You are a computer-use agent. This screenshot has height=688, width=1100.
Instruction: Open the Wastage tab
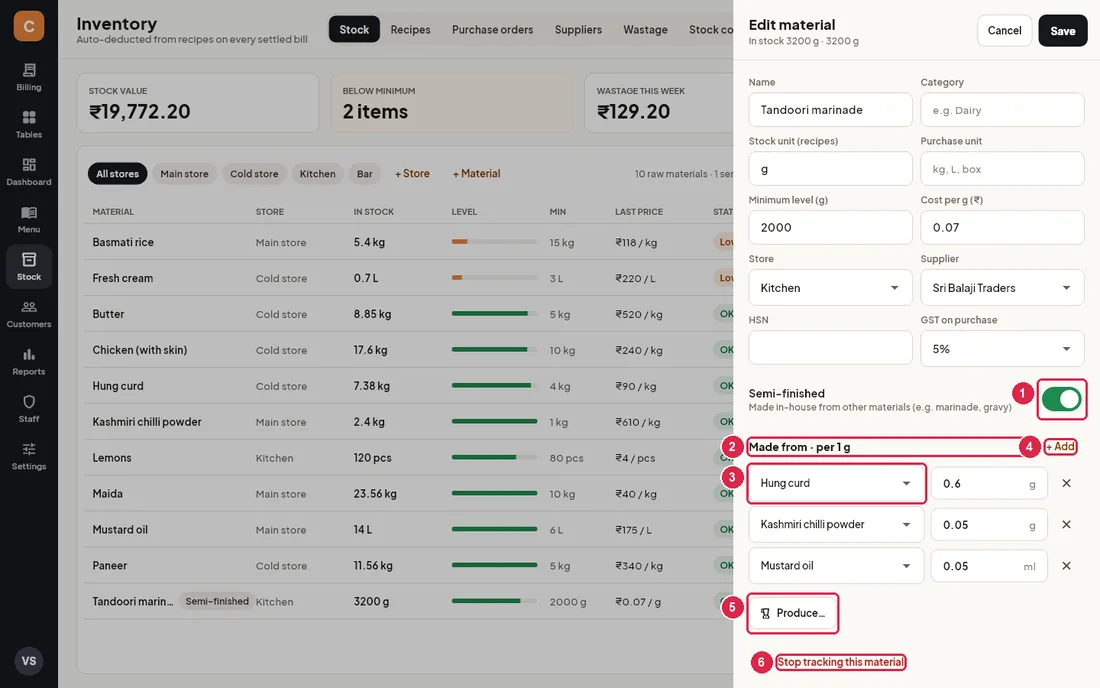[x=645, y=29]
